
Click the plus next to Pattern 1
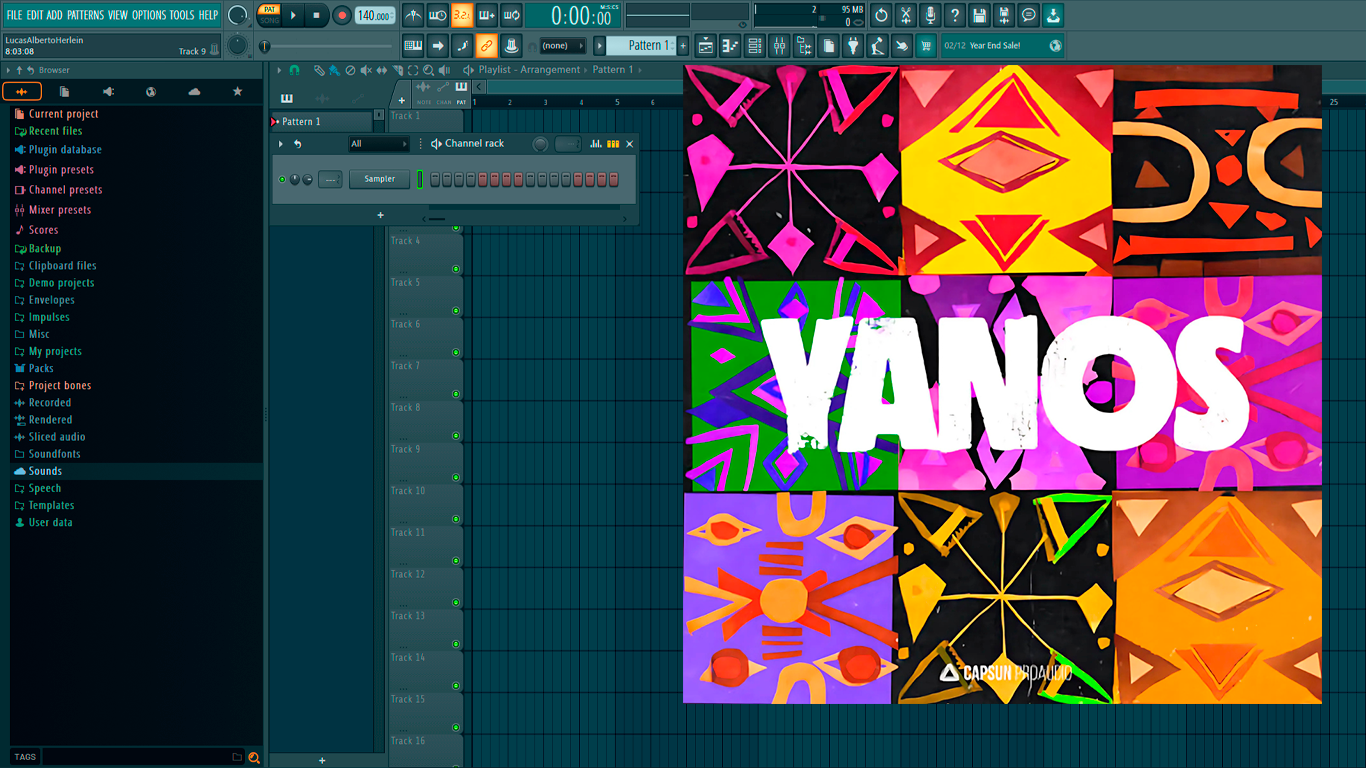tap(684, 45)
